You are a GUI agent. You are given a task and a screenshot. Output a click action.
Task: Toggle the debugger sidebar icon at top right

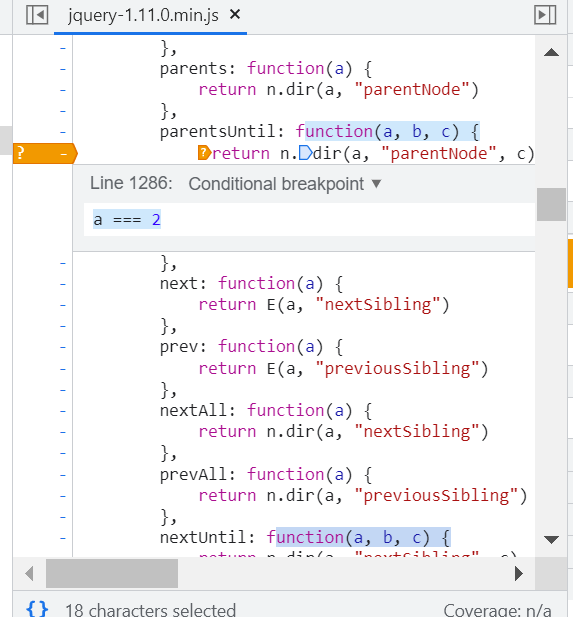pos(545,15)
